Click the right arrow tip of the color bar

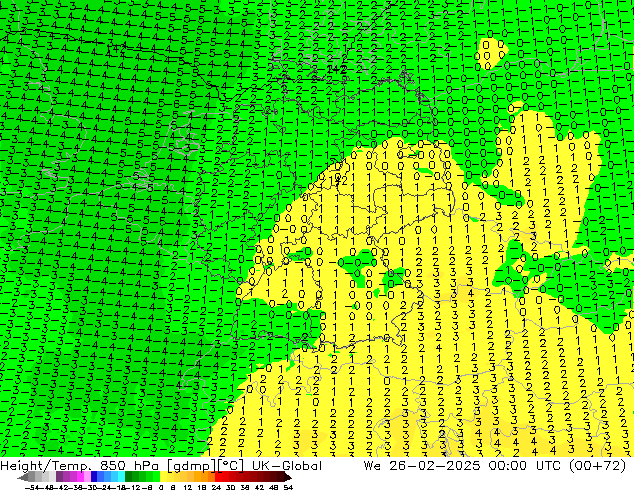pos(292,478)
